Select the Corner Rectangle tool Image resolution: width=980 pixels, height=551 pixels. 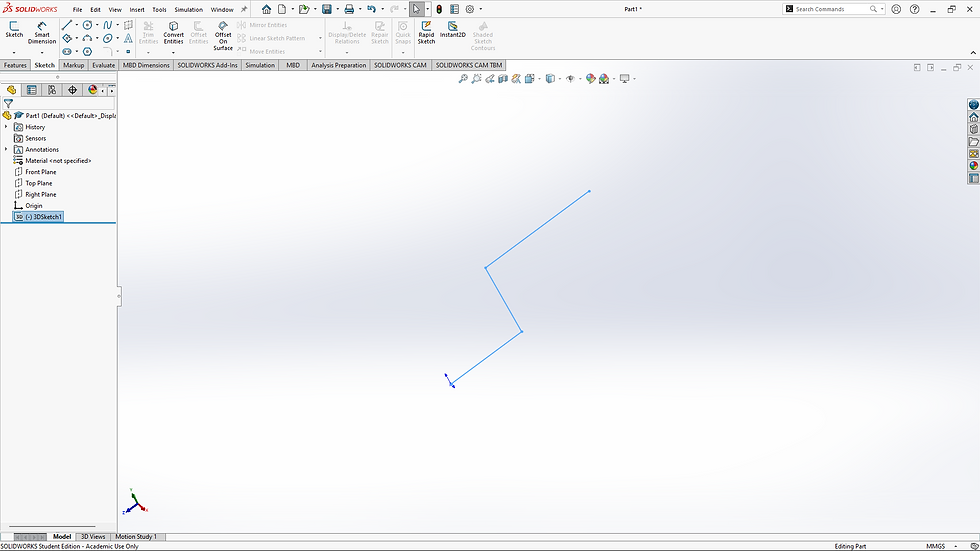(67, 38)
